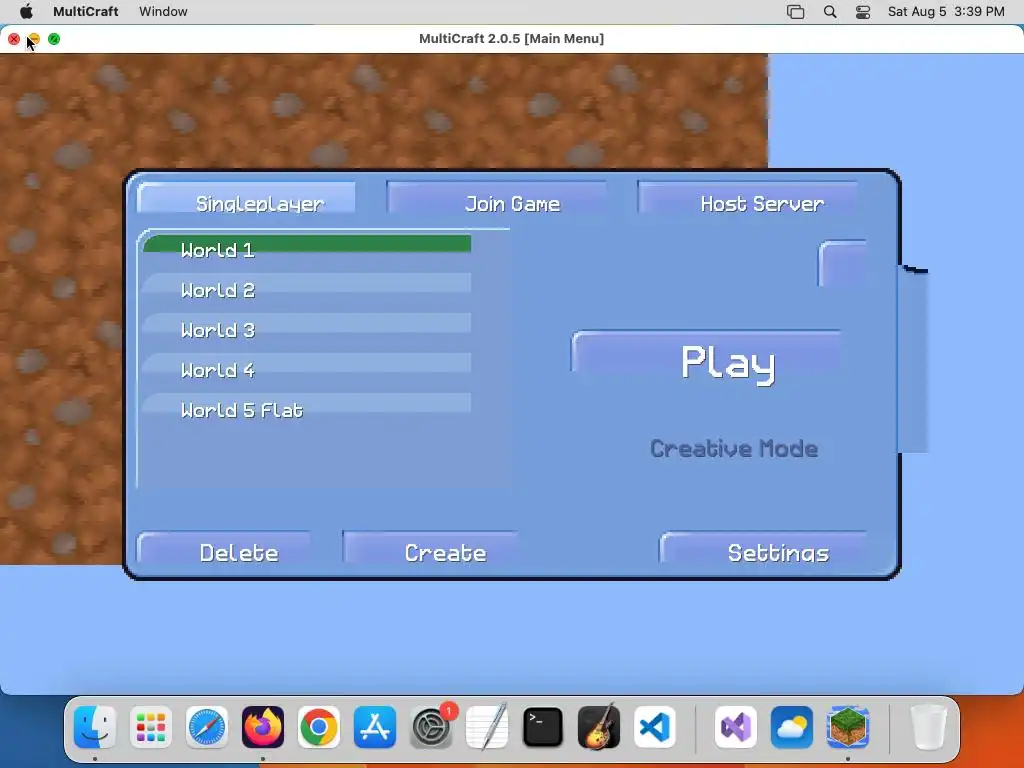Select World 3 in the list
The height and width of the screenshot is (768, 1024).
(x=307, y=328)
